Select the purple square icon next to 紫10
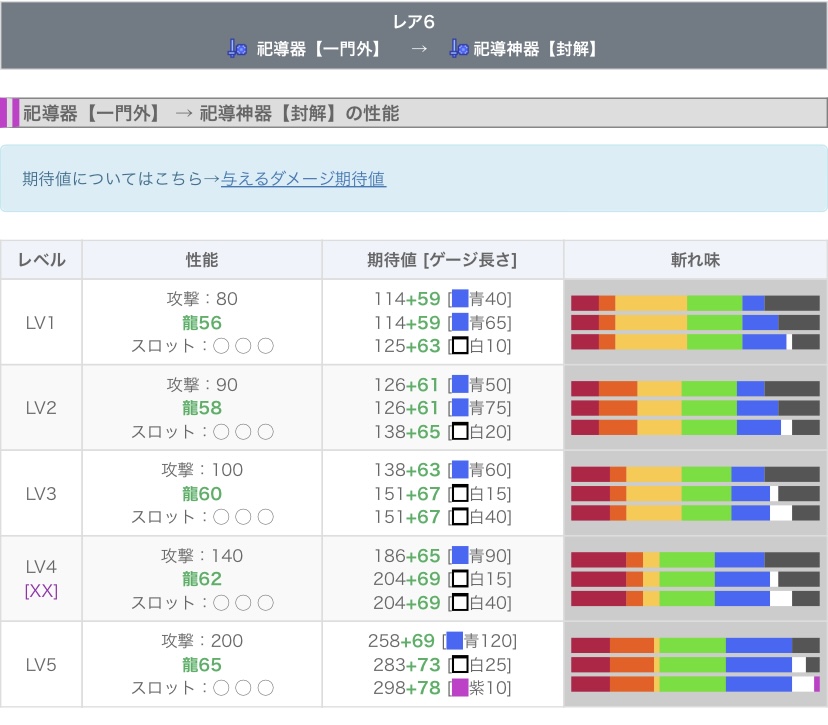The image size is (828, 725). click(x=460, y=688)
